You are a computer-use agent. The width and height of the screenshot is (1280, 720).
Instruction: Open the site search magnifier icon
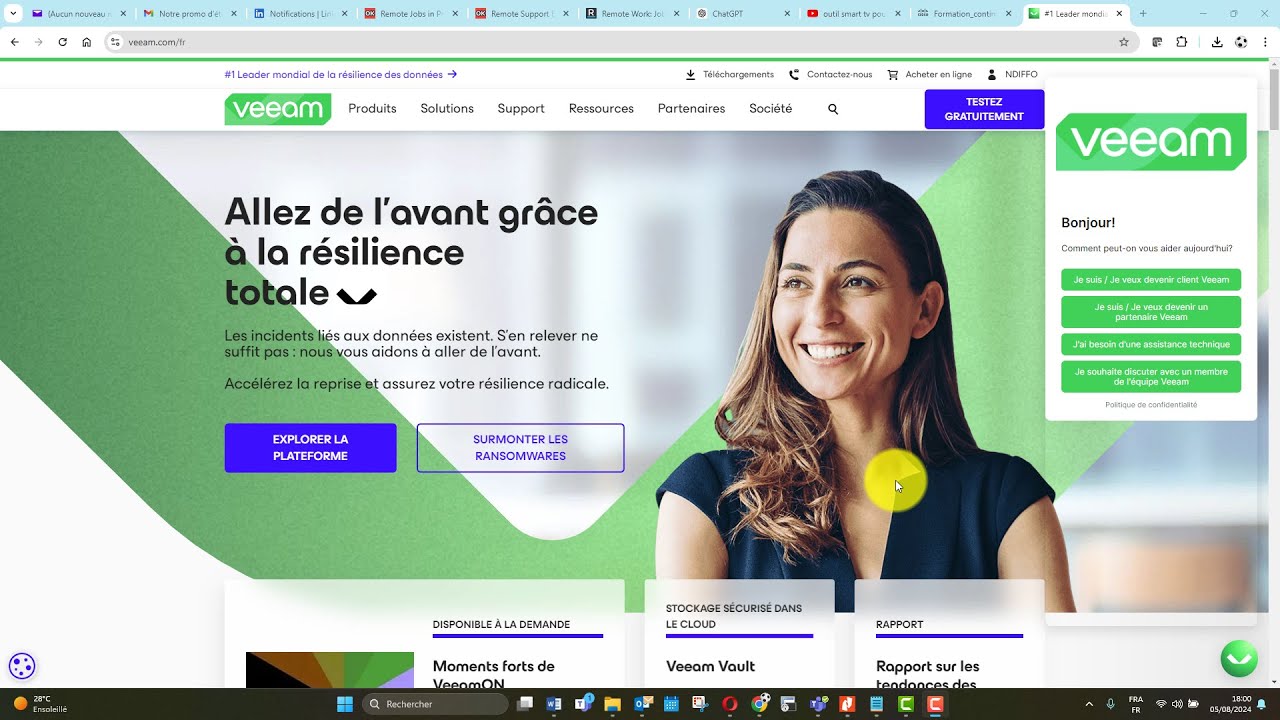pos(833,109)
